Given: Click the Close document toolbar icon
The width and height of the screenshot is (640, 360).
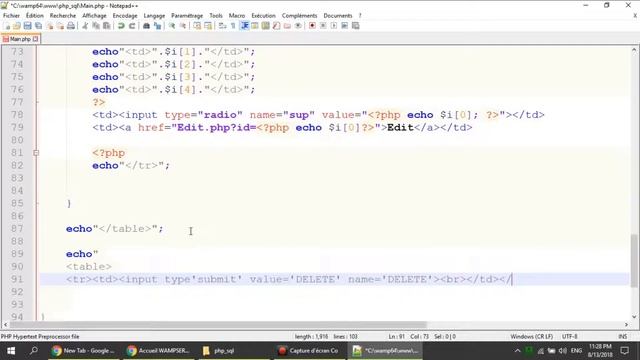Looking at the screenshot, I should click(x=49, y=26).
